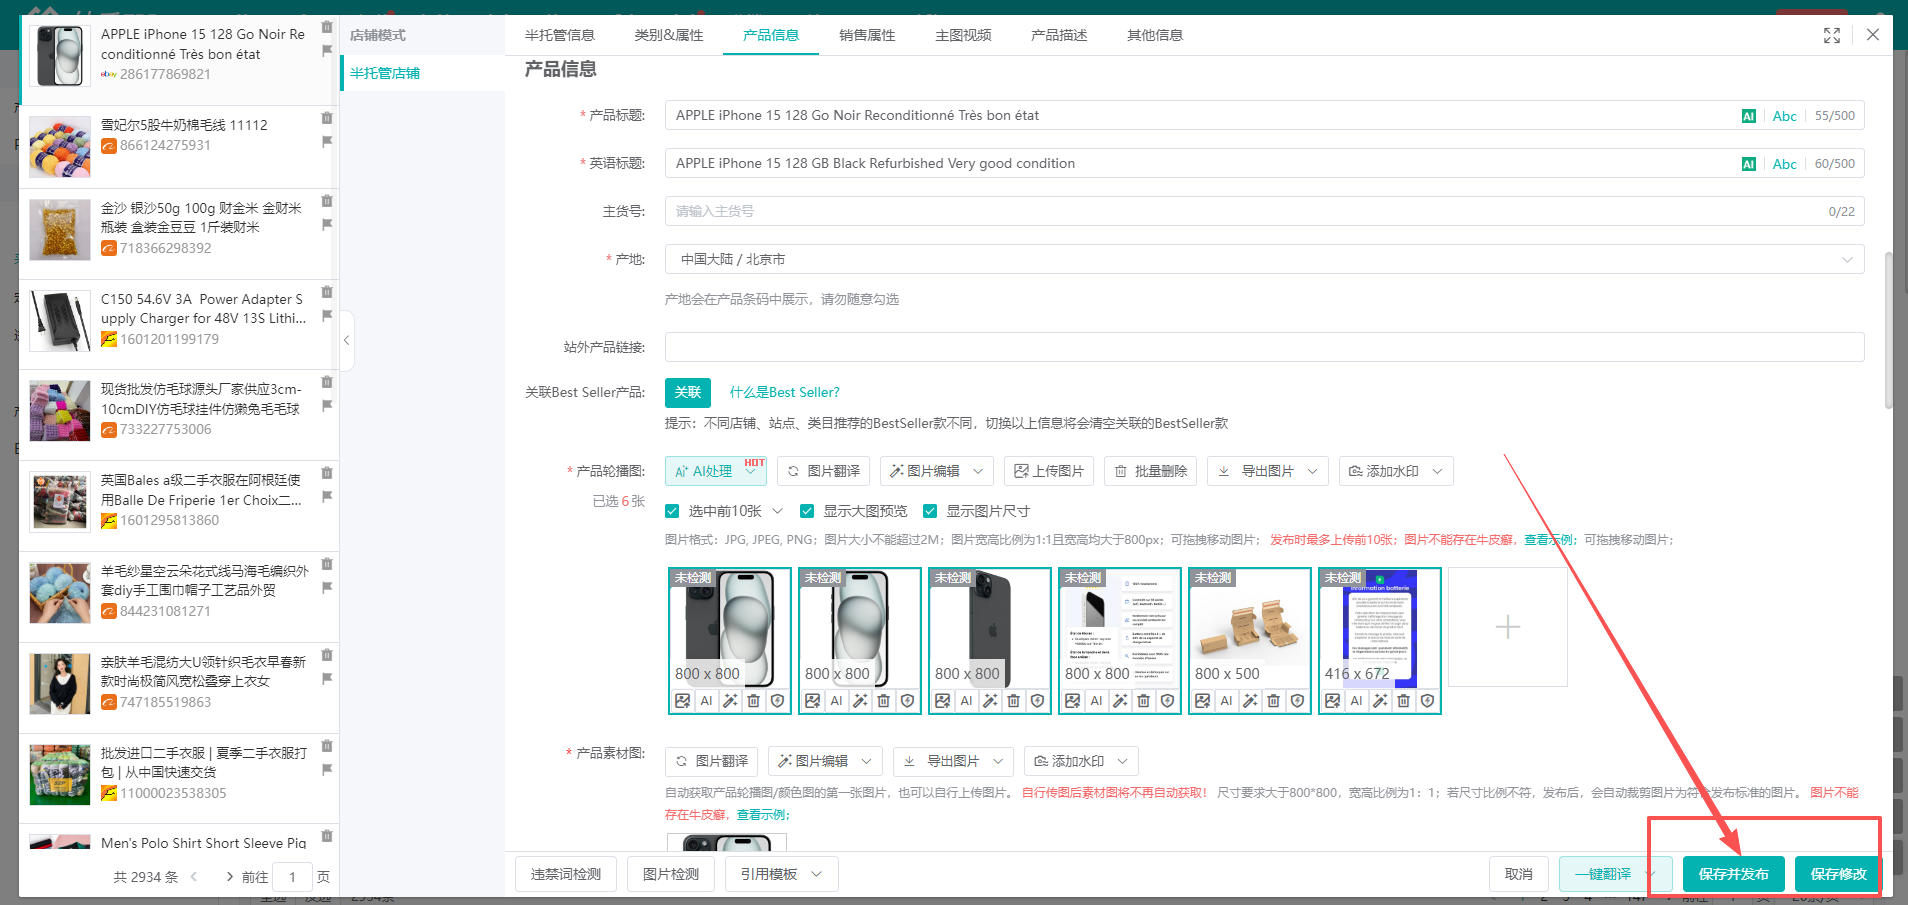Delete the 雪妃尔5股牛奶棉毛线 list entry
Image resolution: width=1908 pixels, height=905 pixels.
pyautogui.click(x=327, y=118)
